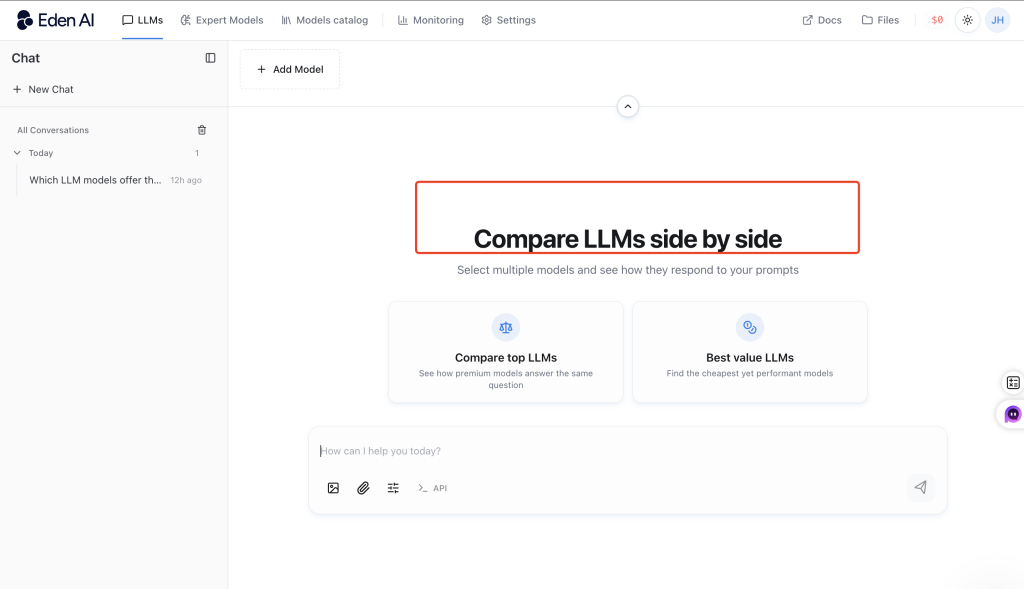This screenshot has height=589, width=1024.
Task: Open the parameter sliders settings icon
Action: (x=393, y=488)
